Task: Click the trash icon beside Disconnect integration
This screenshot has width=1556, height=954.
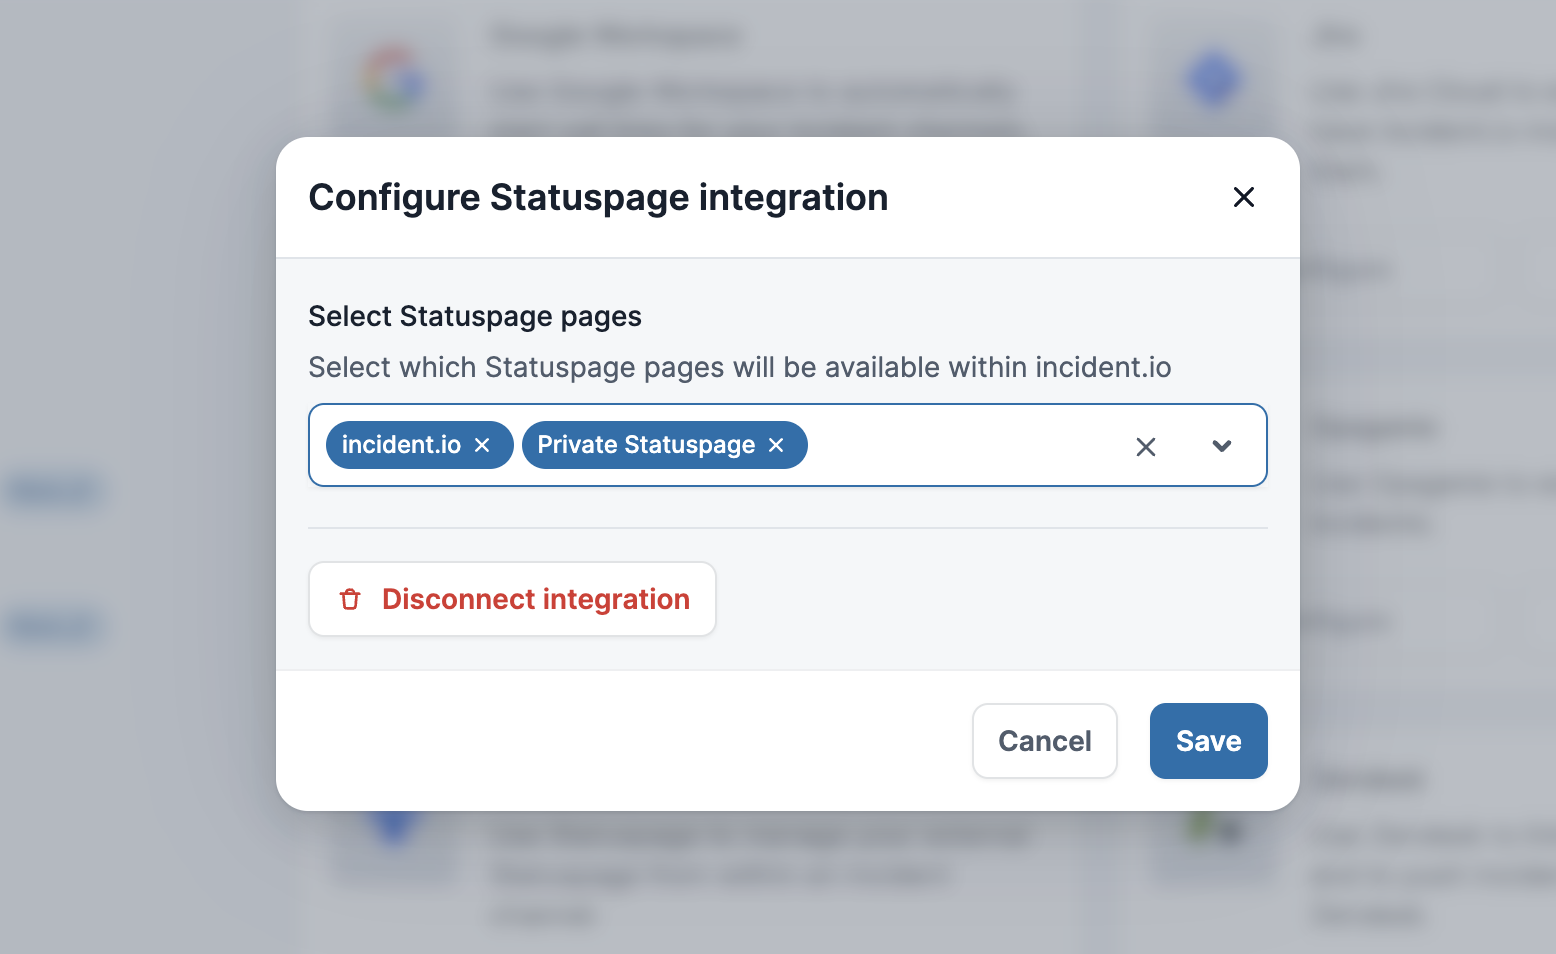Action: [350, 599]
